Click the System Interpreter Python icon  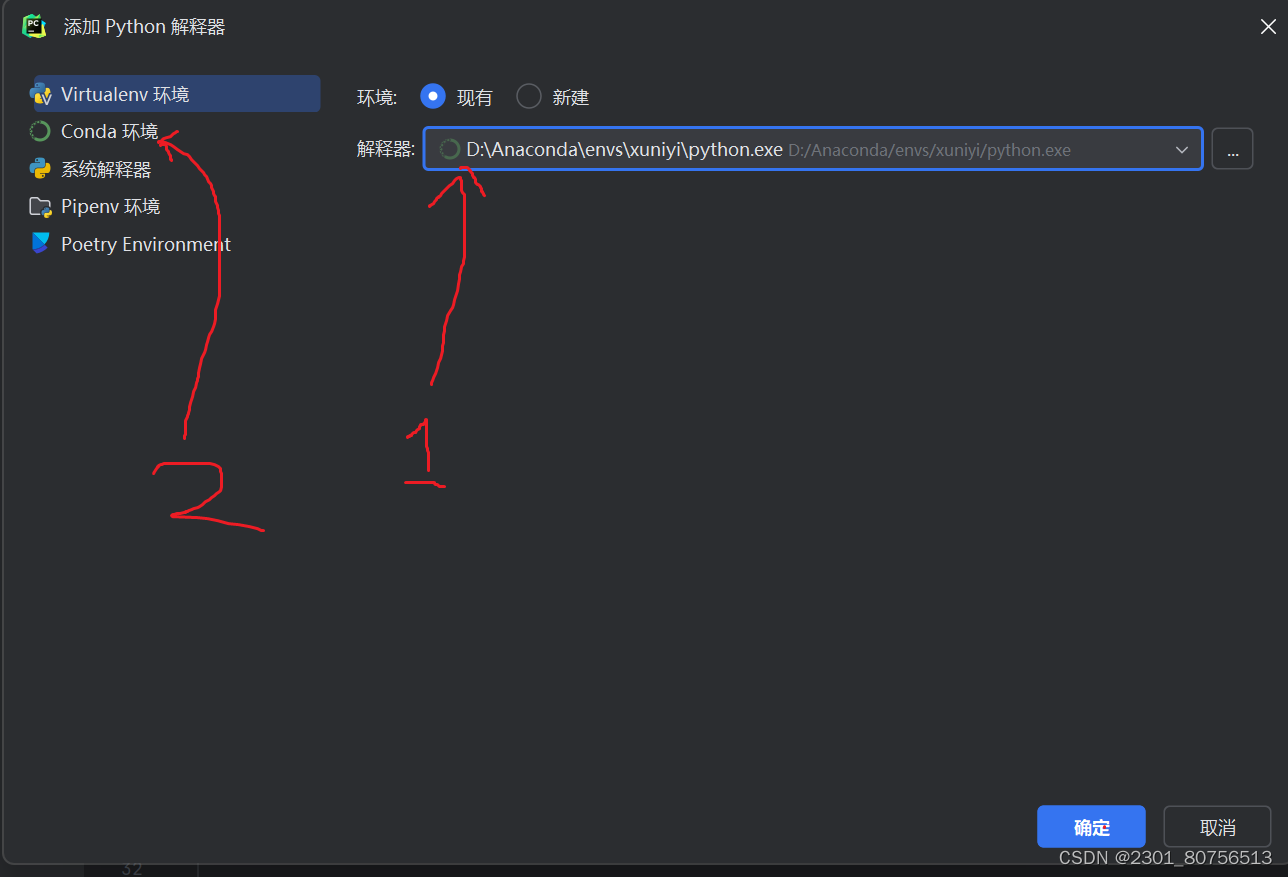point(40,169)
